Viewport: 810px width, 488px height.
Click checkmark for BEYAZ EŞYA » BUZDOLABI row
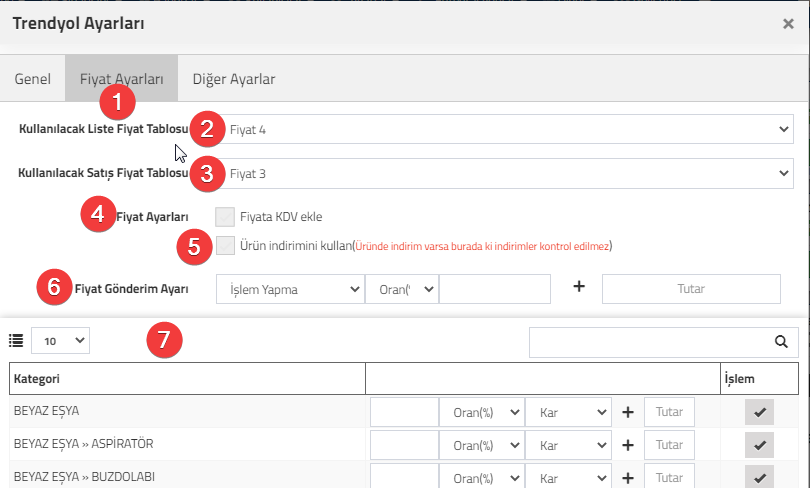pyautogui.click(x=759, y=478)
